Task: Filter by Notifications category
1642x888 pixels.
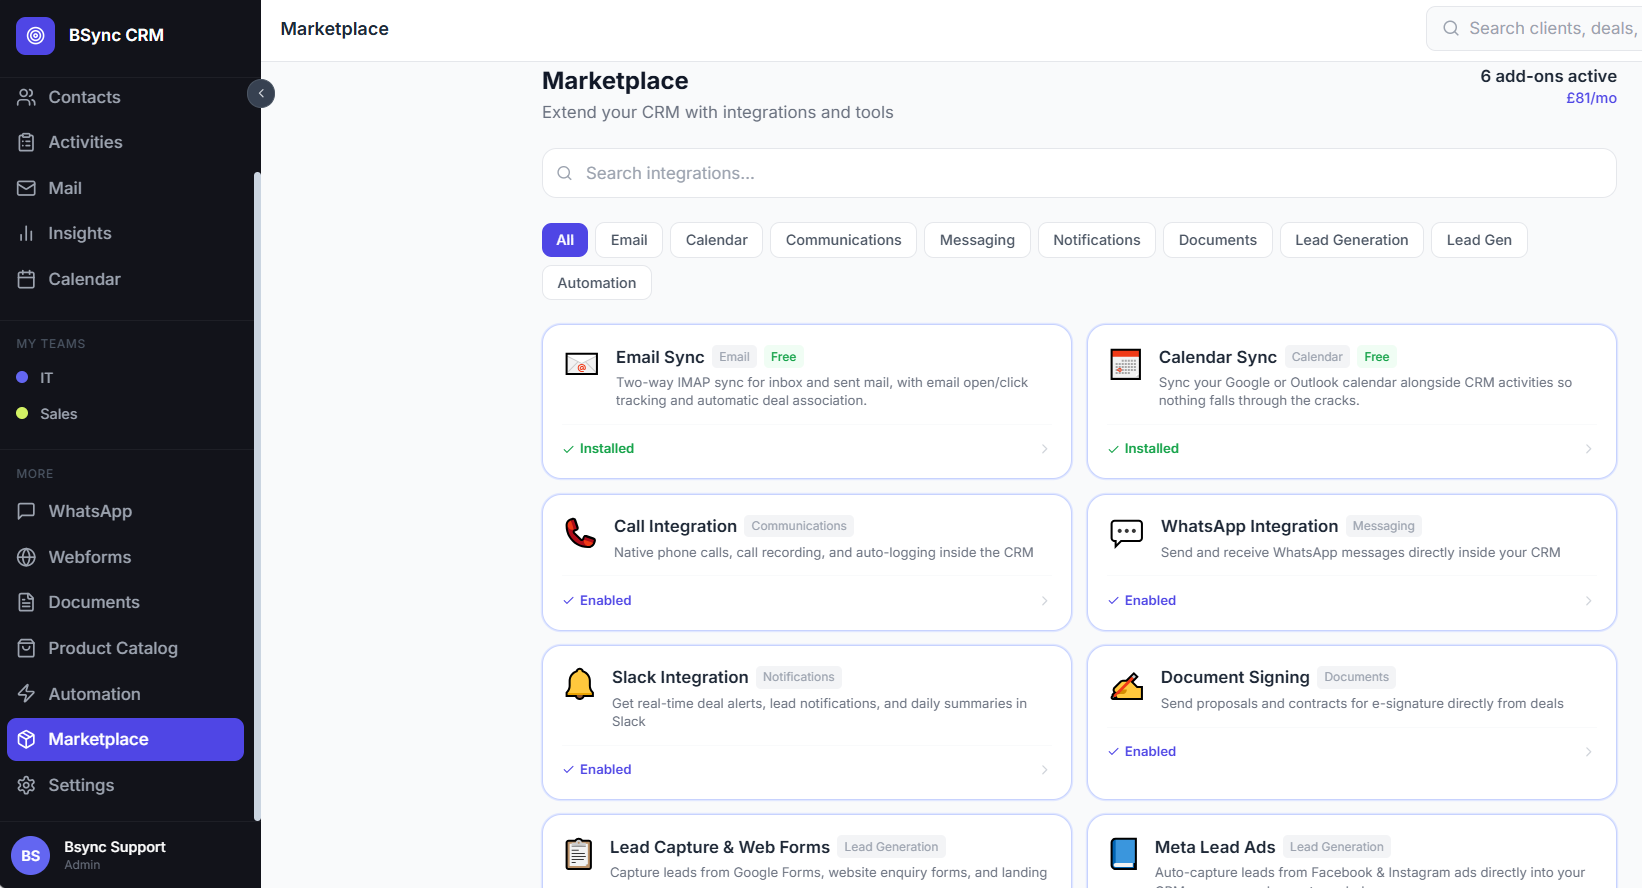Action: click(1096, 240)
